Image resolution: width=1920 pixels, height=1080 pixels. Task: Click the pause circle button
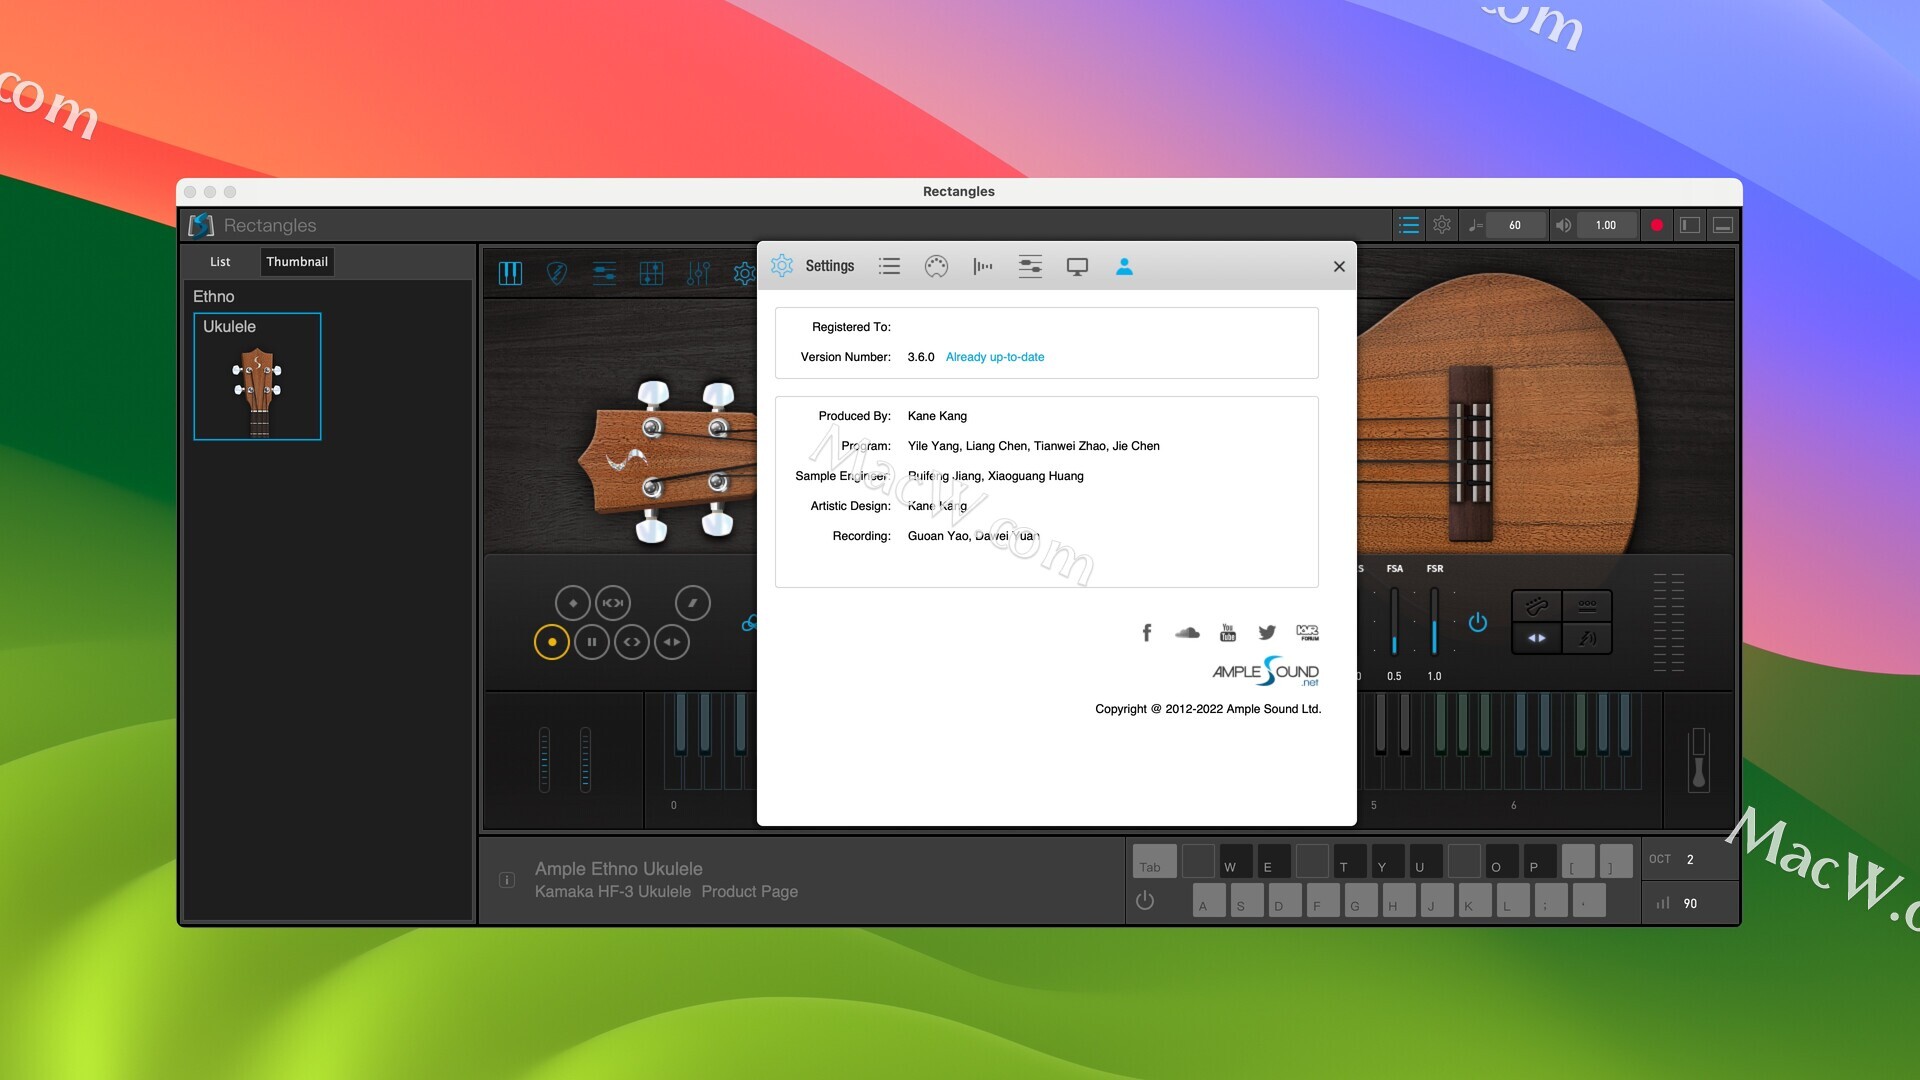click(x=592, y=642)
